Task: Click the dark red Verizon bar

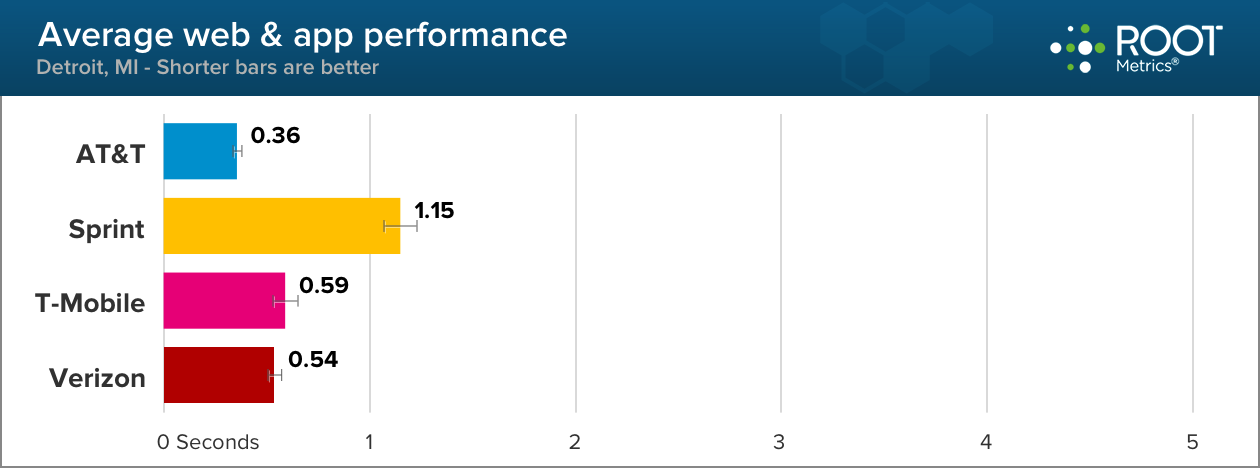Action: [218, 375]
